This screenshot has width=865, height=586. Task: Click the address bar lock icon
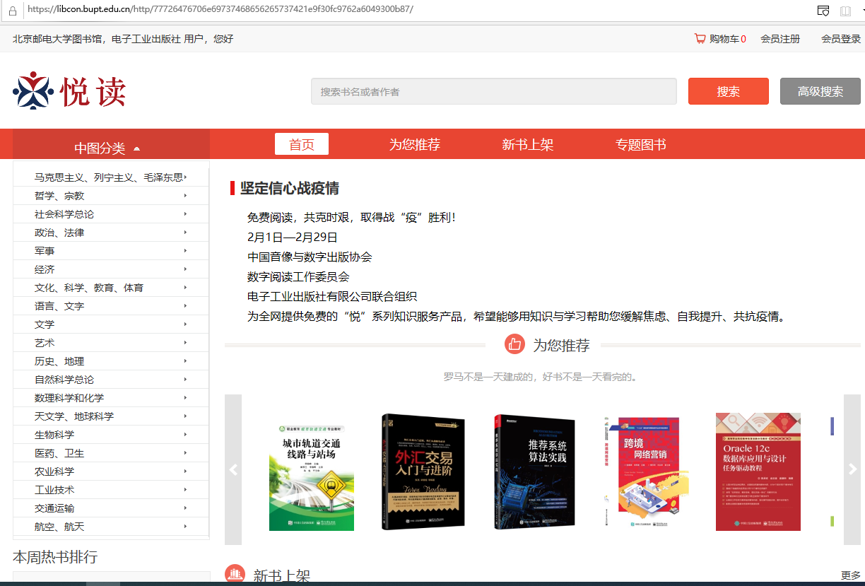click(x=13, y=10)
